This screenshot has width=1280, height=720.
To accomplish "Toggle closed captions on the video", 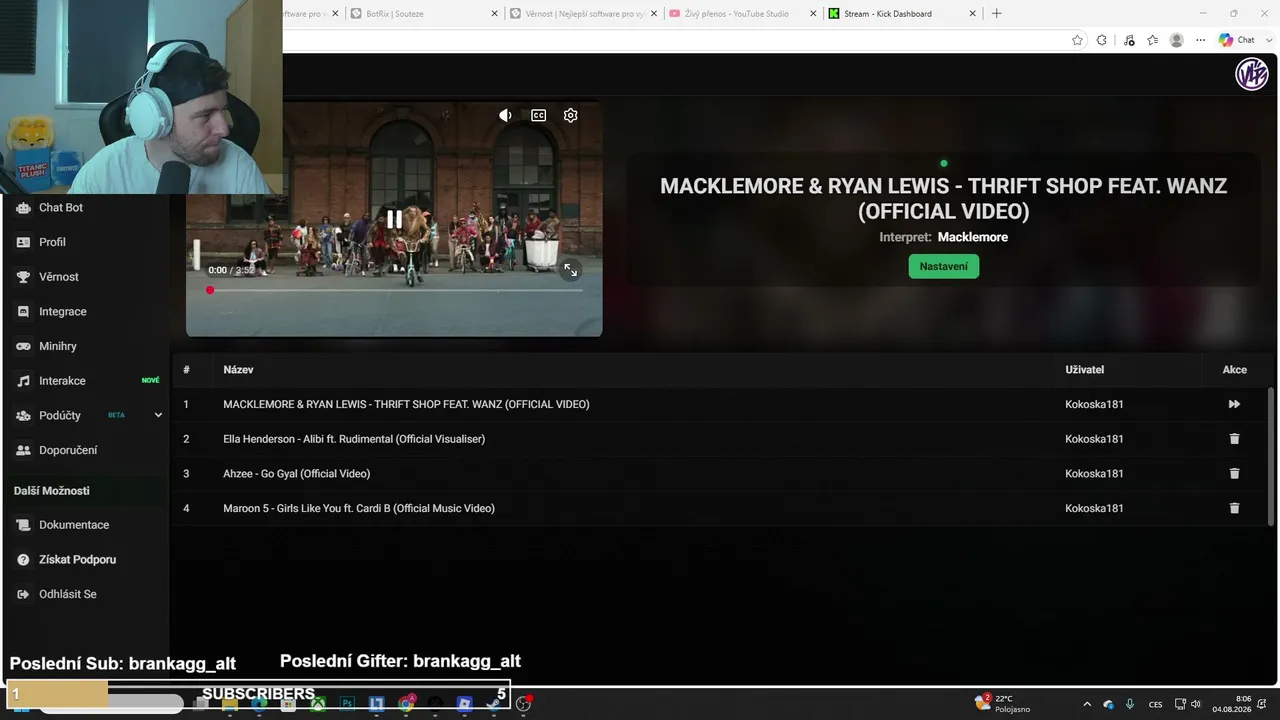I will (x=538, y=115).
